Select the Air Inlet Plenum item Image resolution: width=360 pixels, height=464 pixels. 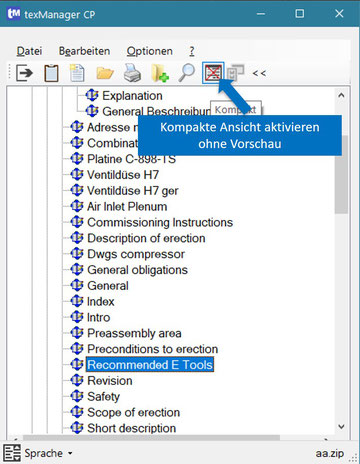[127, 206]
